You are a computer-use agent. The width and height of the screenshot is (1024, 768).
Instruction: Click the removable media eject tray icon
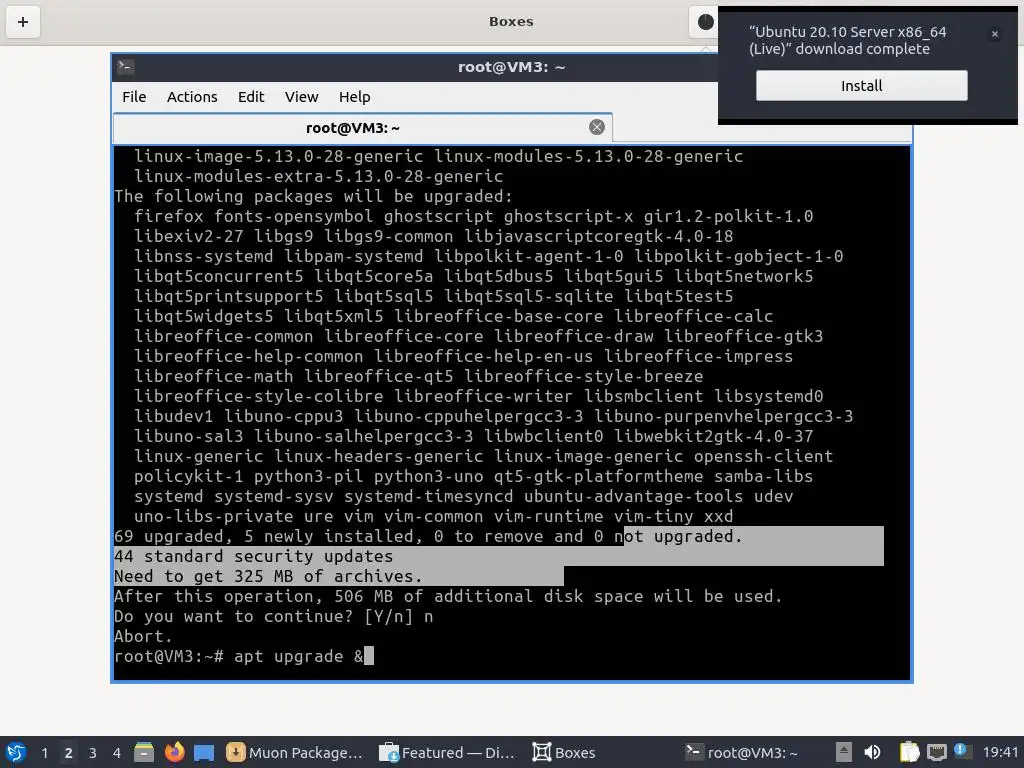click(x=844, y=752)
